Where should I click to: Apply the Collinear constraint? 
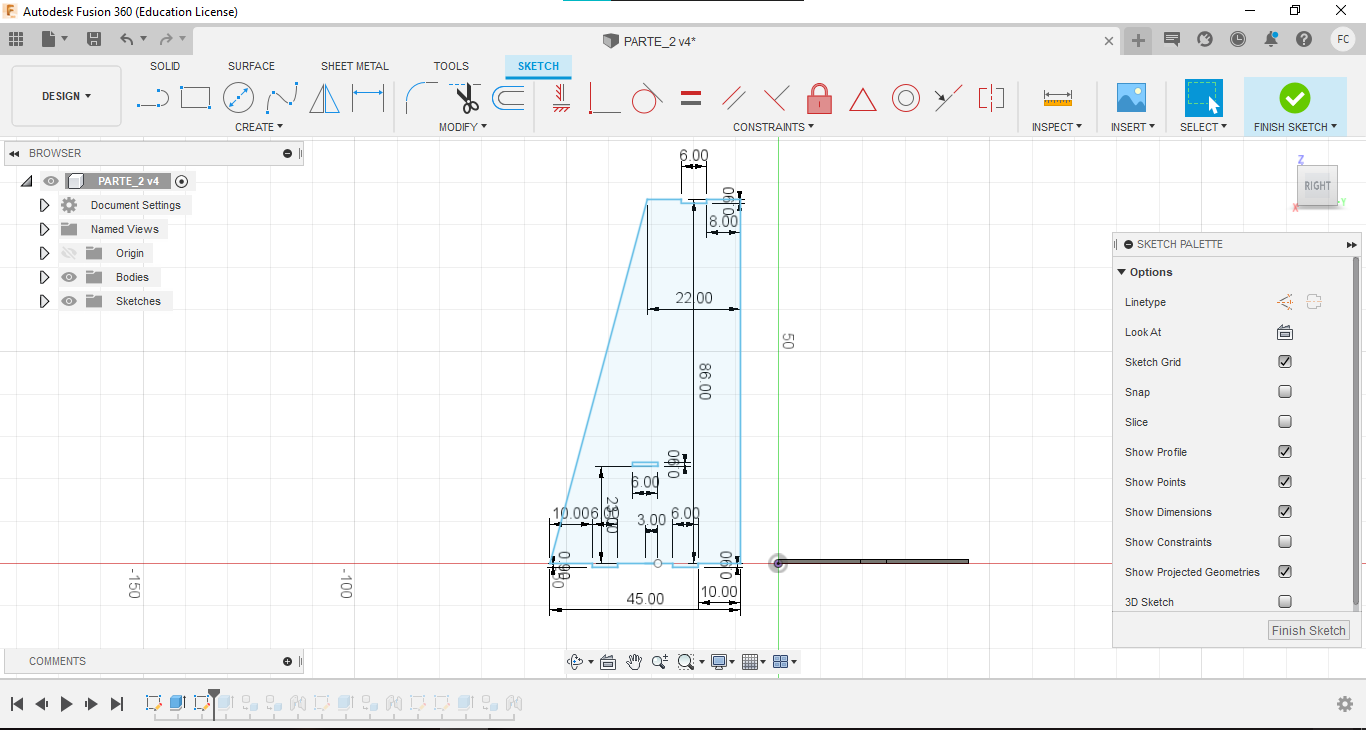(948, 98)
